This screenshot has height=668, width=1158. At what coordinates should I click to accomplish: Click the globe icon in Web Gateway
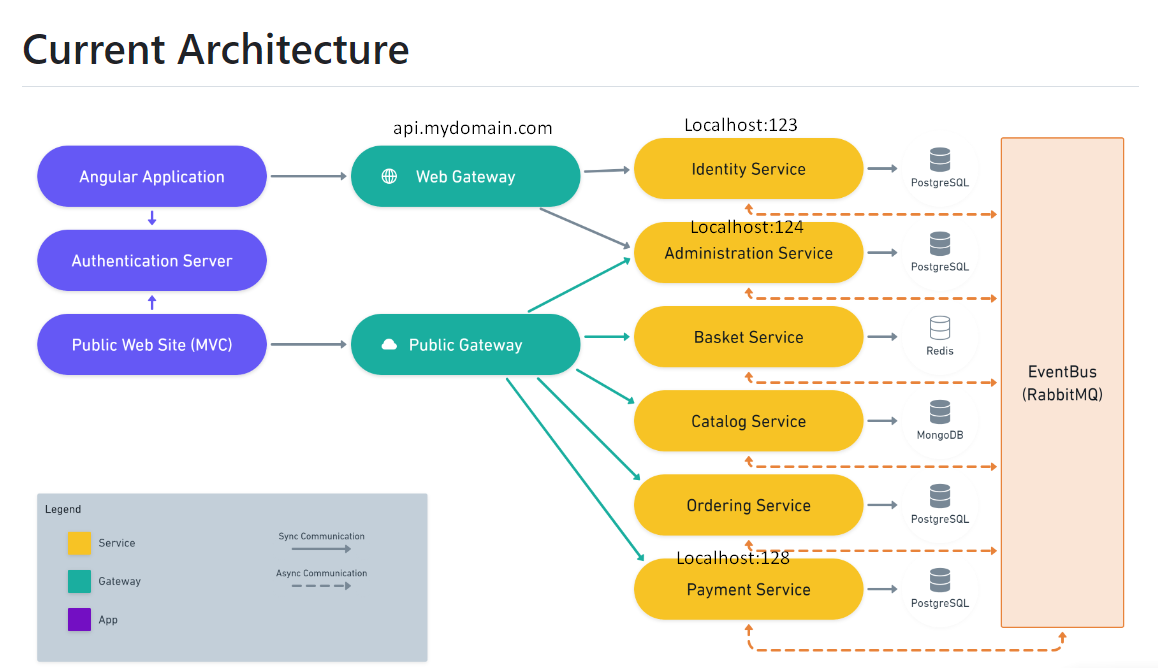390,177
